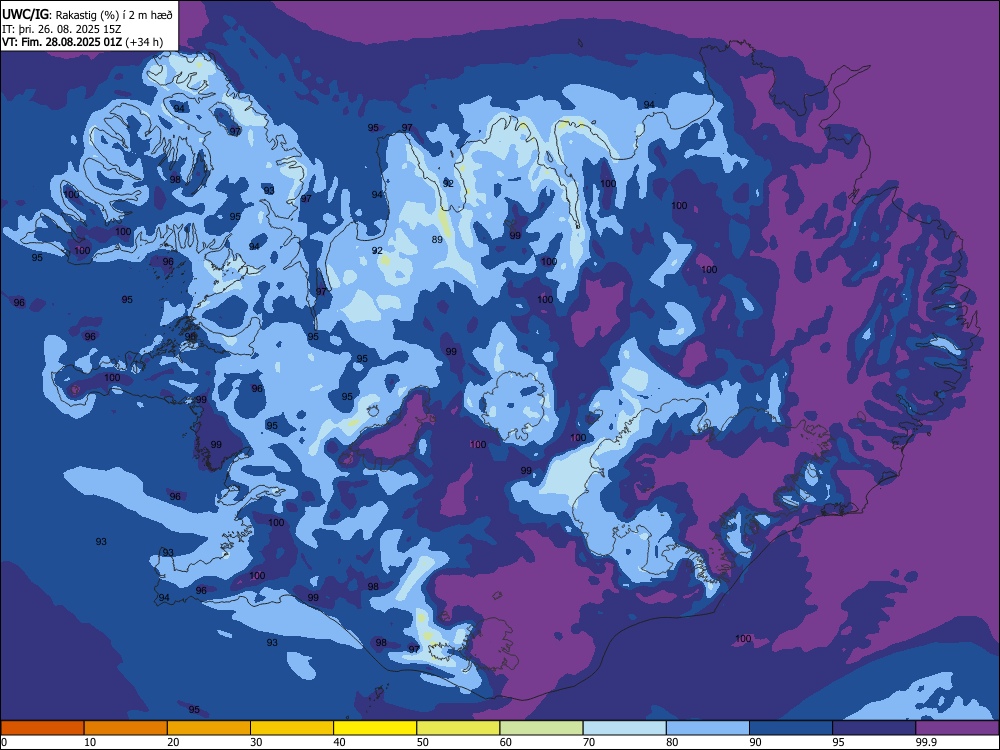Screen dimensions: 1000x750
Task: Click the '80' legend scale label
Action: pos(672,742)
